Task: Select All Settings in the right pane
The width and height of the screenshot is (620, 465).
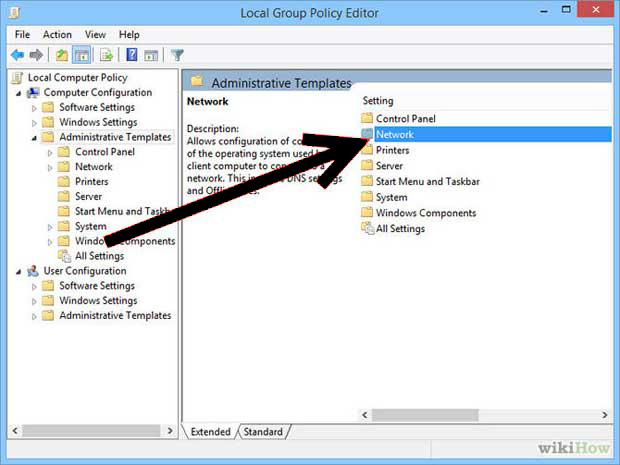Action: pos(400,228)
